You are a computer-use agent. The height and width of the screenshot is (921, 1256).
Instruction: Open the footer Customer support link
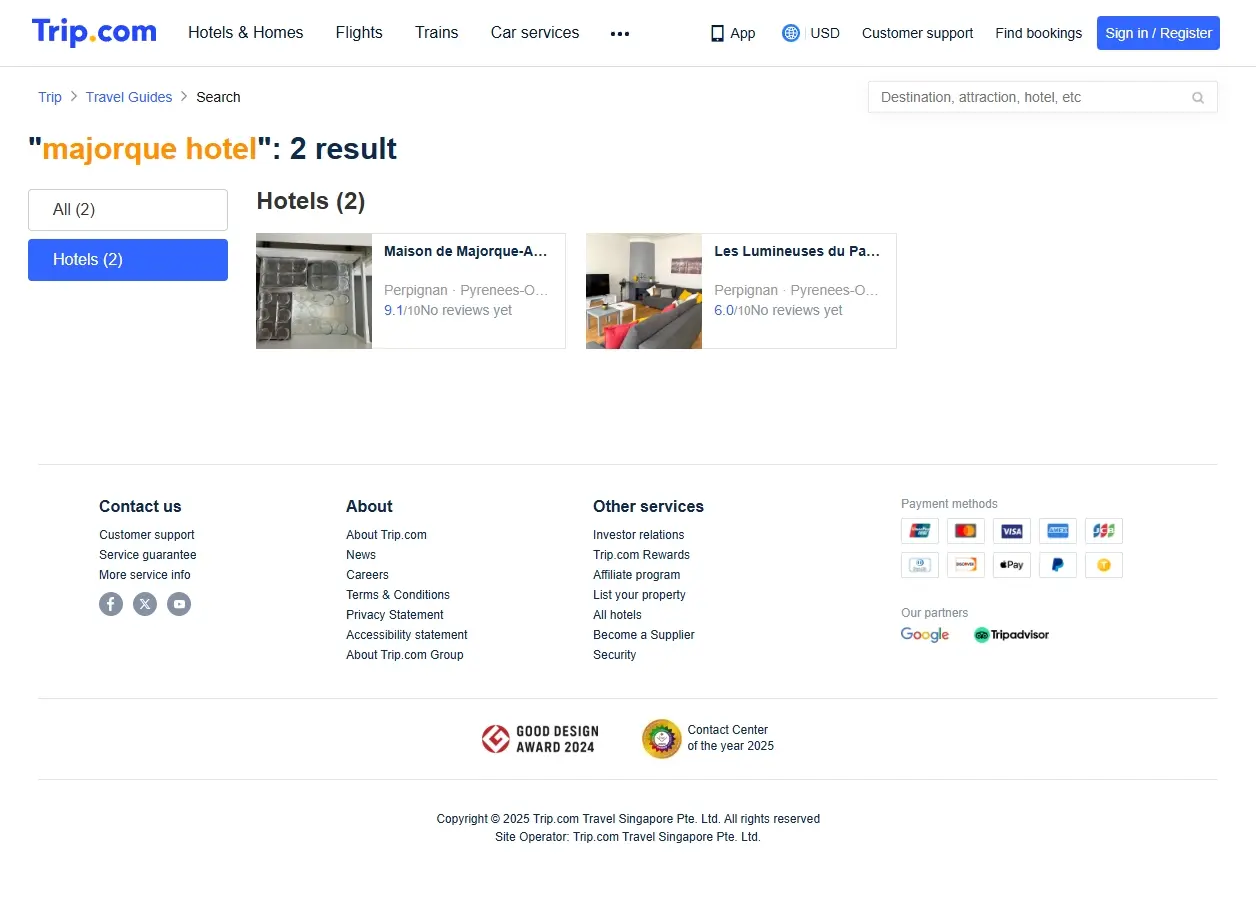pos(147,535)
